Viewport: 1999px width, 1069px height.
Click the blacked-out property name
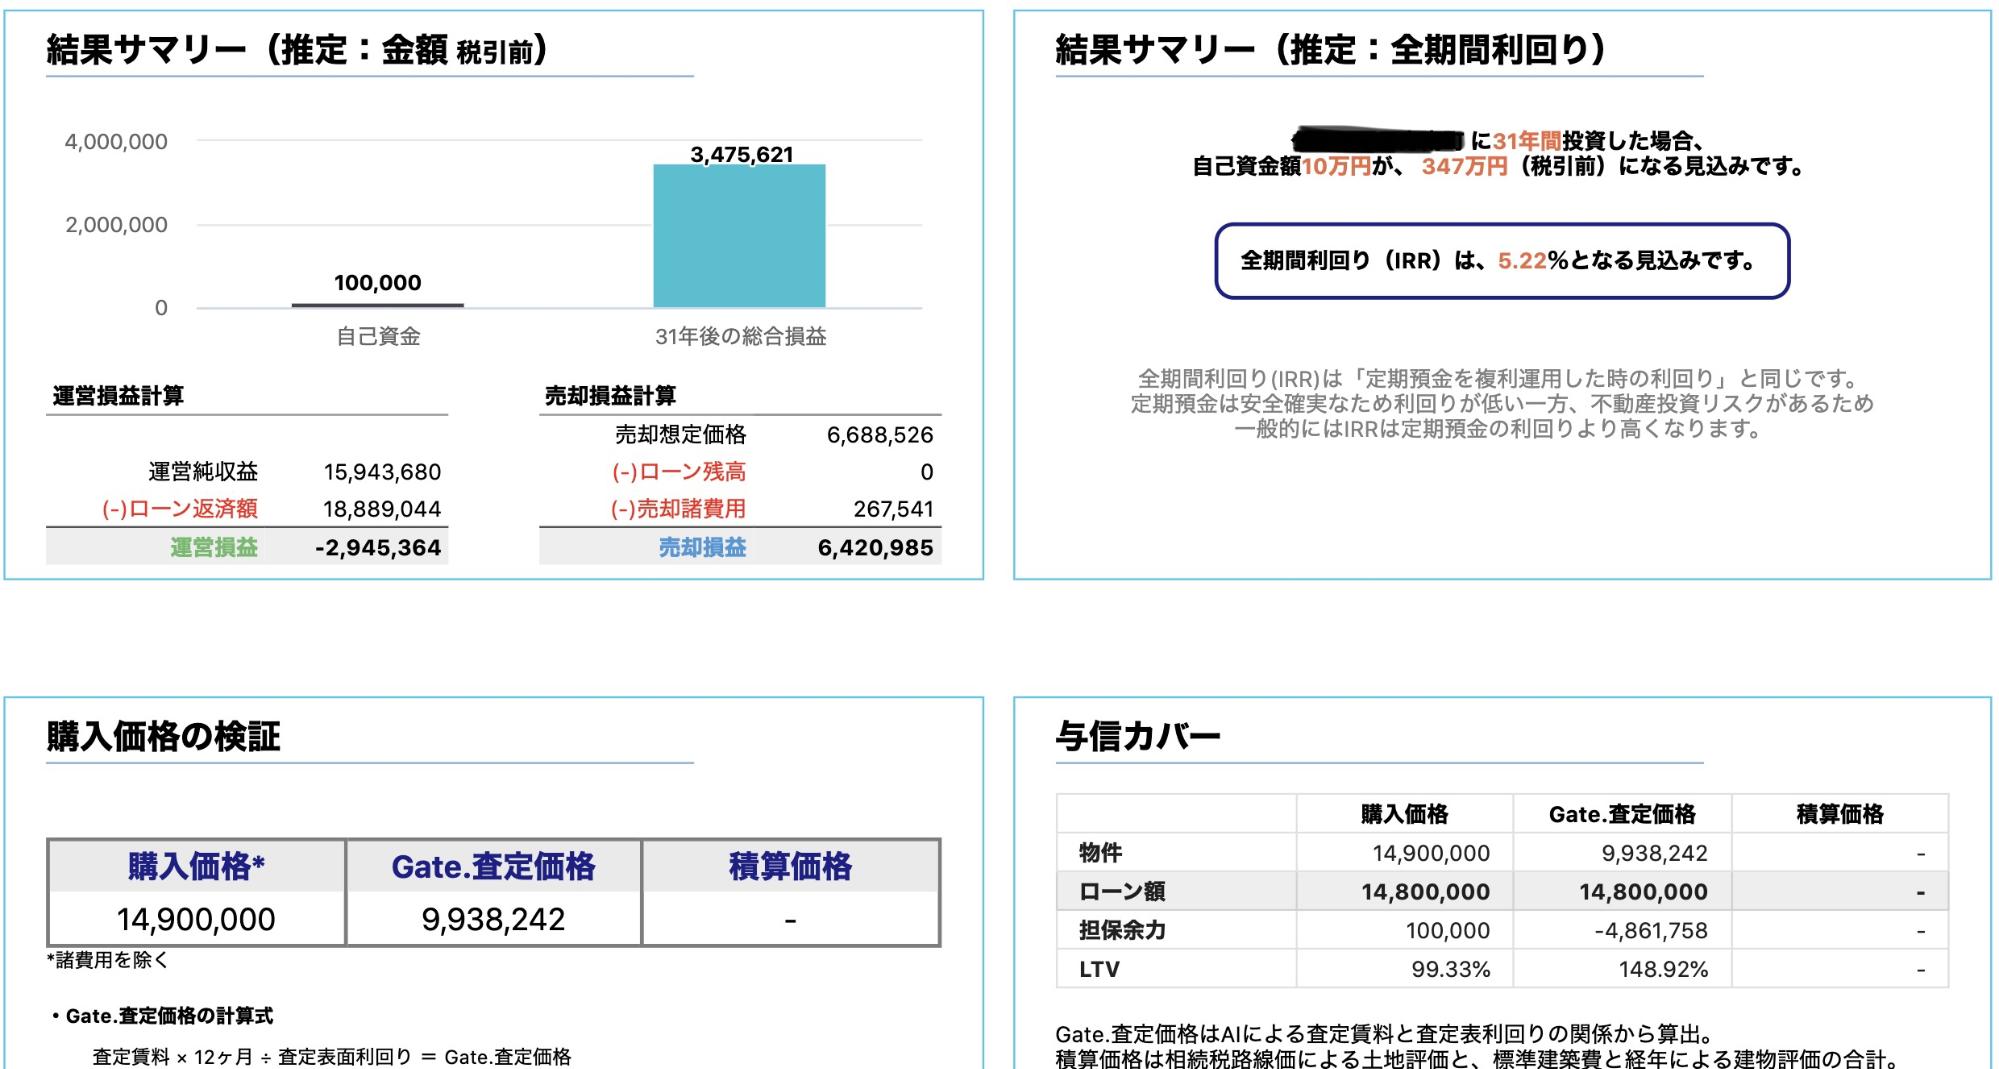pos(1378,139)
